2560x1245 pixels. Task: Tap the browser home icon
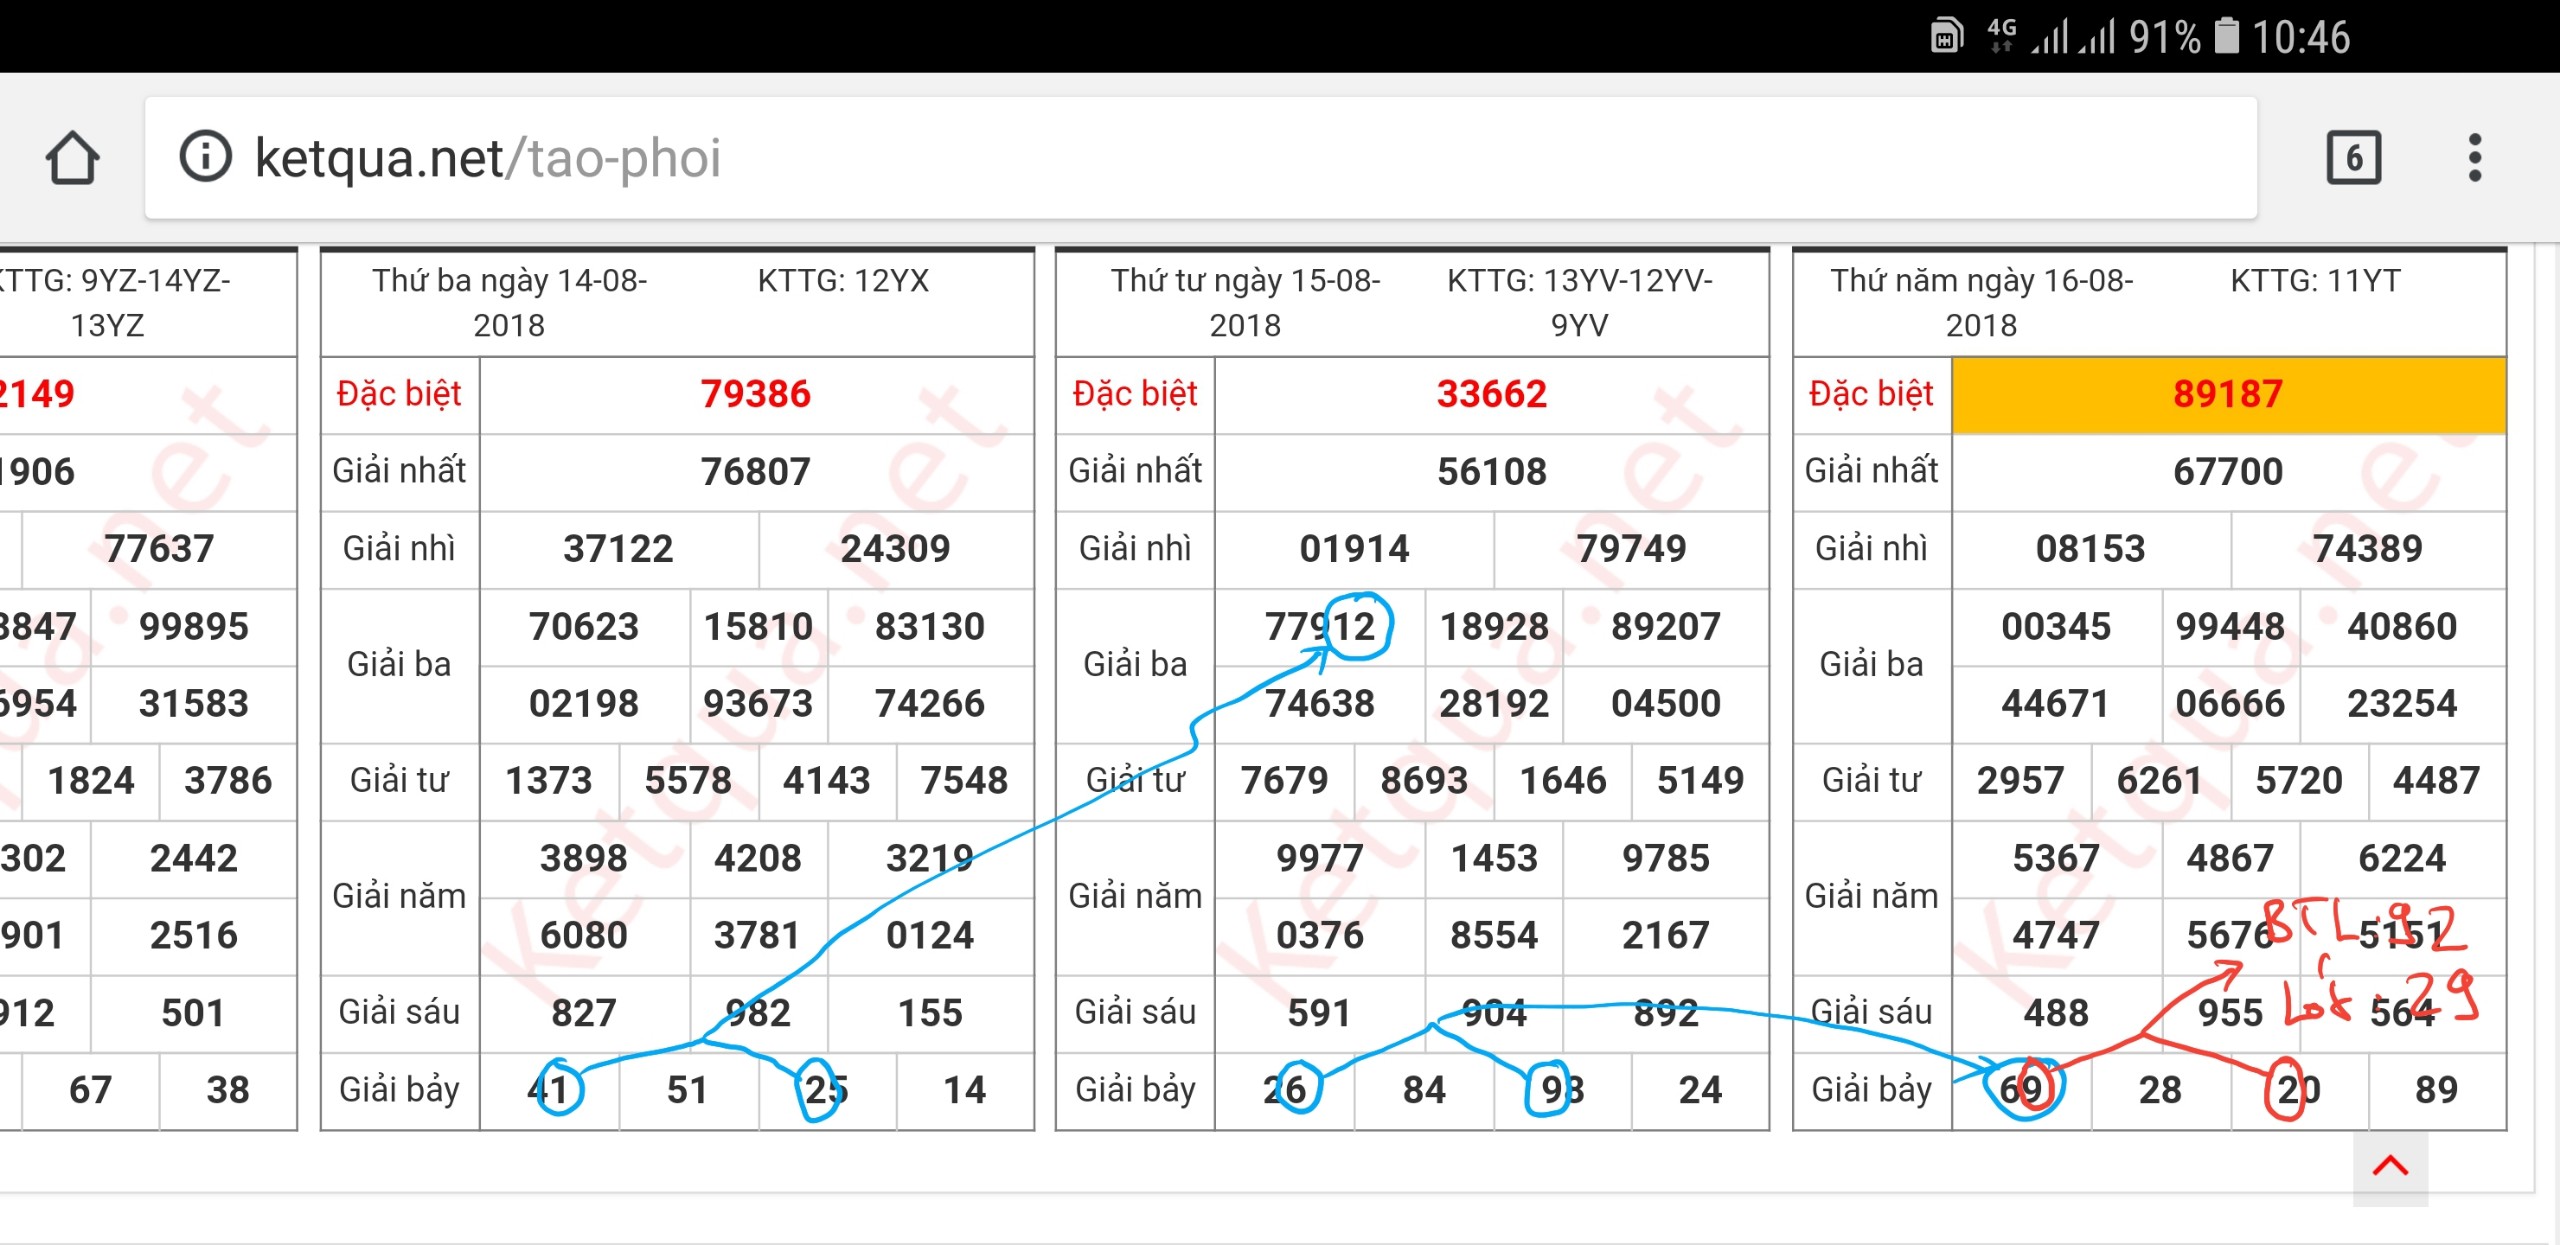[72, 158]
